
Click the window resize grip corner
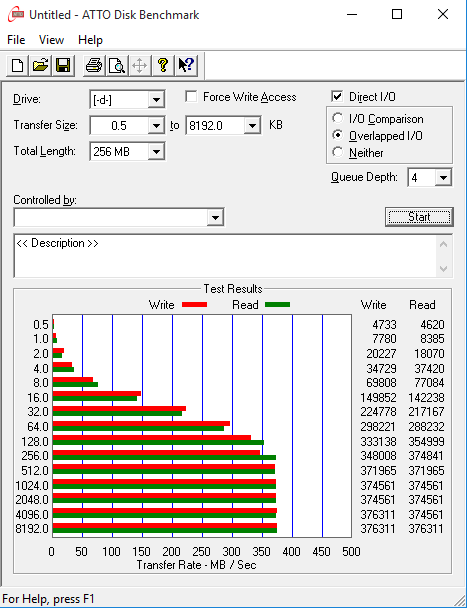[459, 600]
